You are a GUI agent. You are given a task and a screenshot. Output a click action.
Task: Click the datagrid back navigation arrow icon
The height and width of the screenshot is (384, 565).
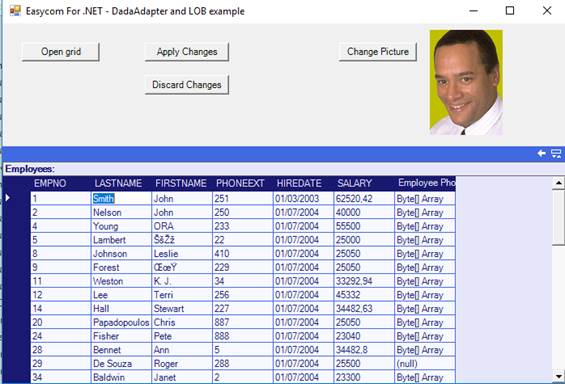point(541,153)
